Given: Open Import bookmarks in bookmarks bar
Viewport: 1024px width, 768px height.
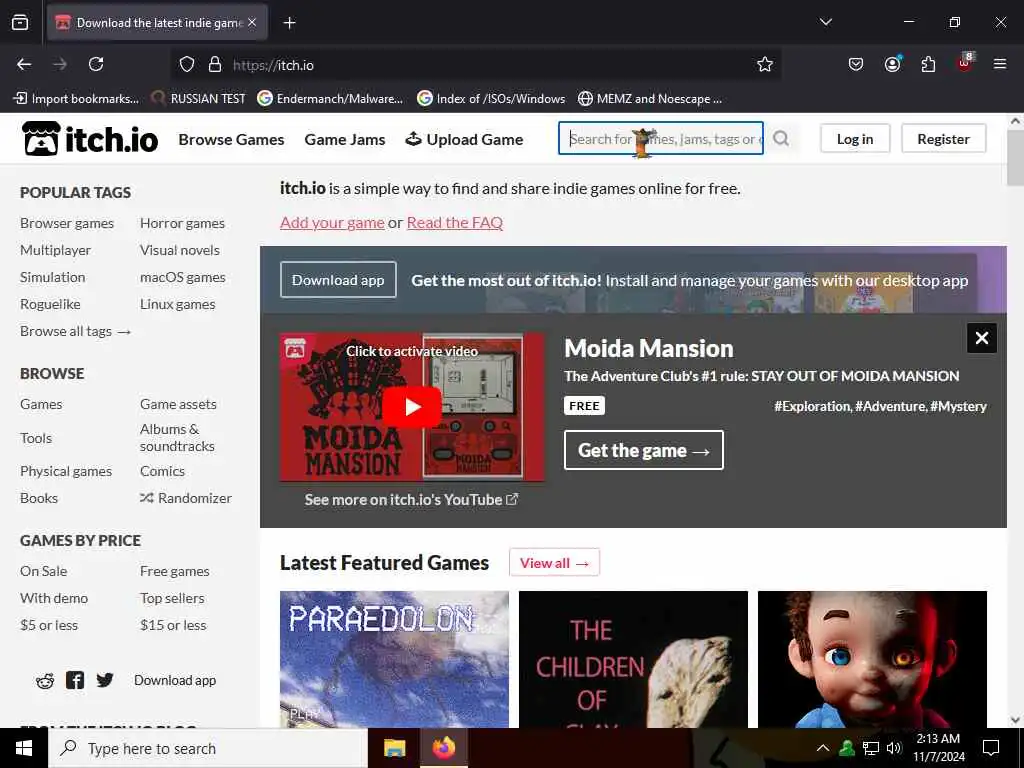Looking at the screenshot, I should [x=76, y=99].
